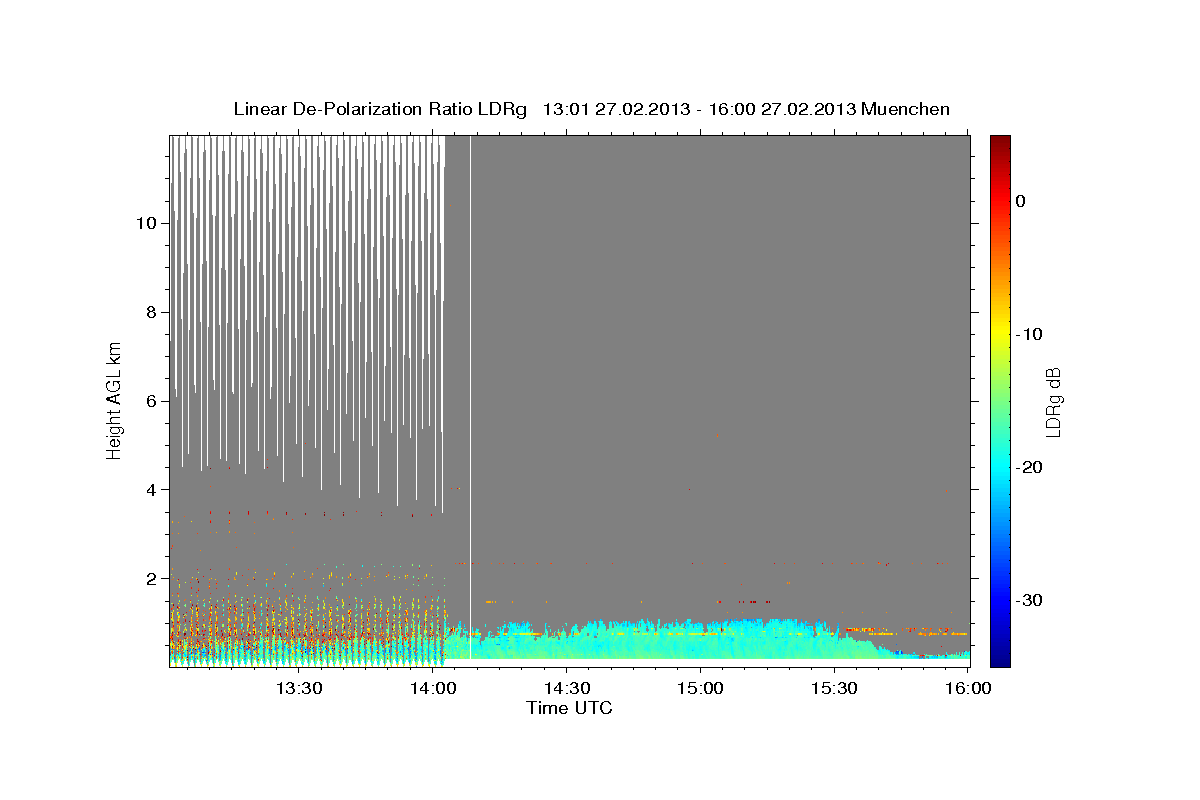Click the 15:30 time tick label

834,688
